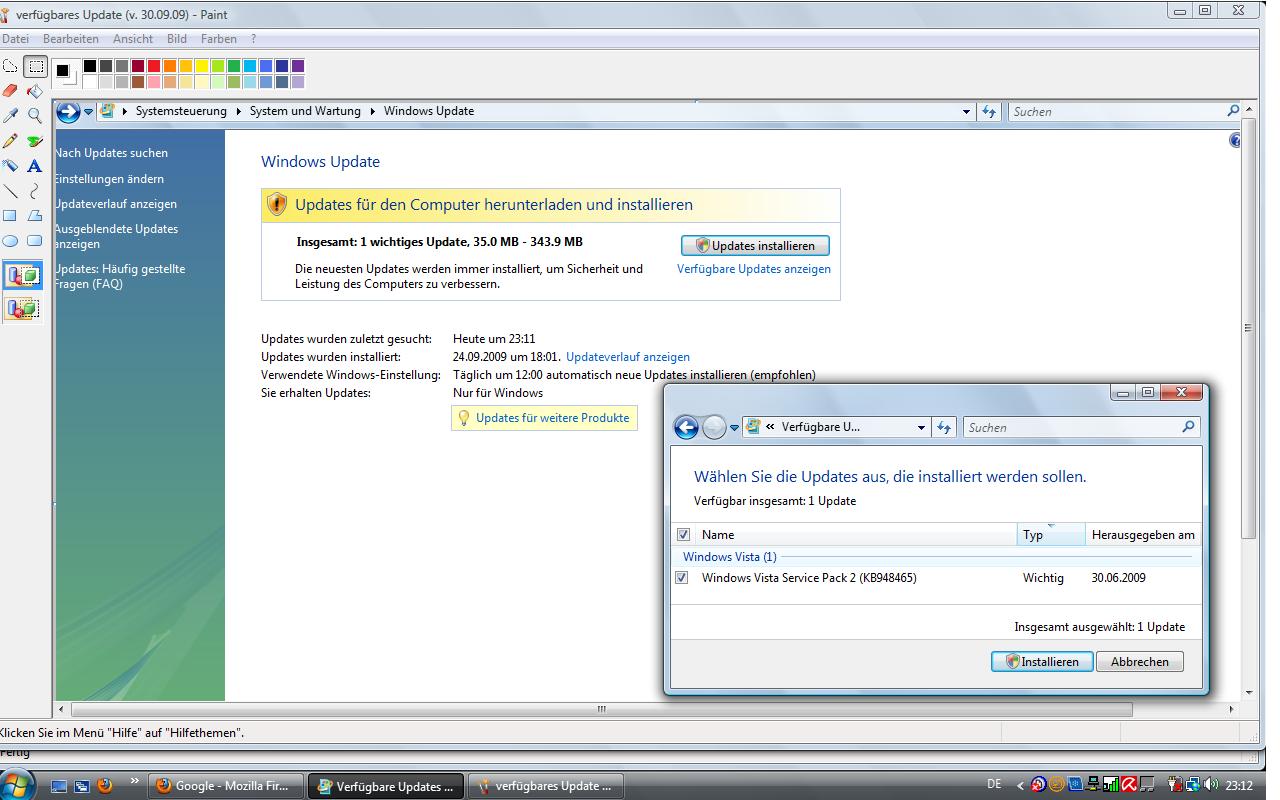This screenshot has height=800, width=1280.
Task: Refresh the Verfügbare Updates dialog address bar
Action: 944,427
